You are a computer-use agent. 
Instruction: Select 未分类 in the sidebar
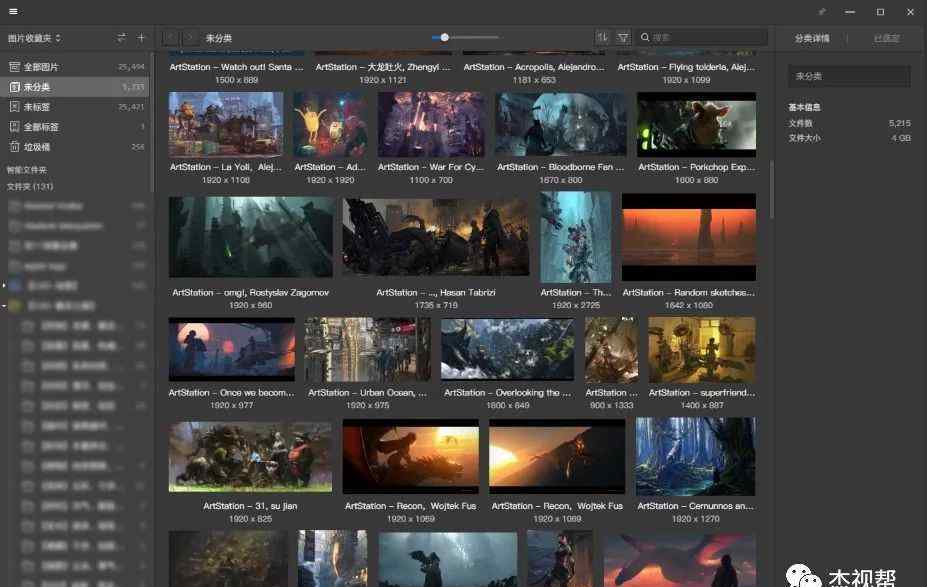point(74,87)
